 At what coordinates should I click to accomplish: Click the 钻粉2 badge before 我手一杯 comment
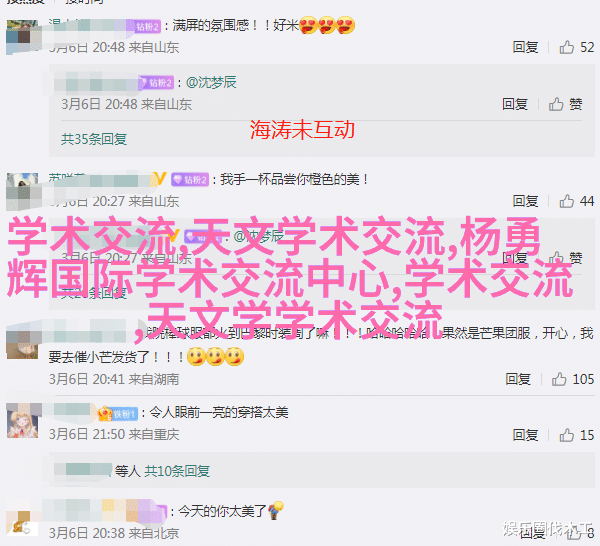(190, 179)
